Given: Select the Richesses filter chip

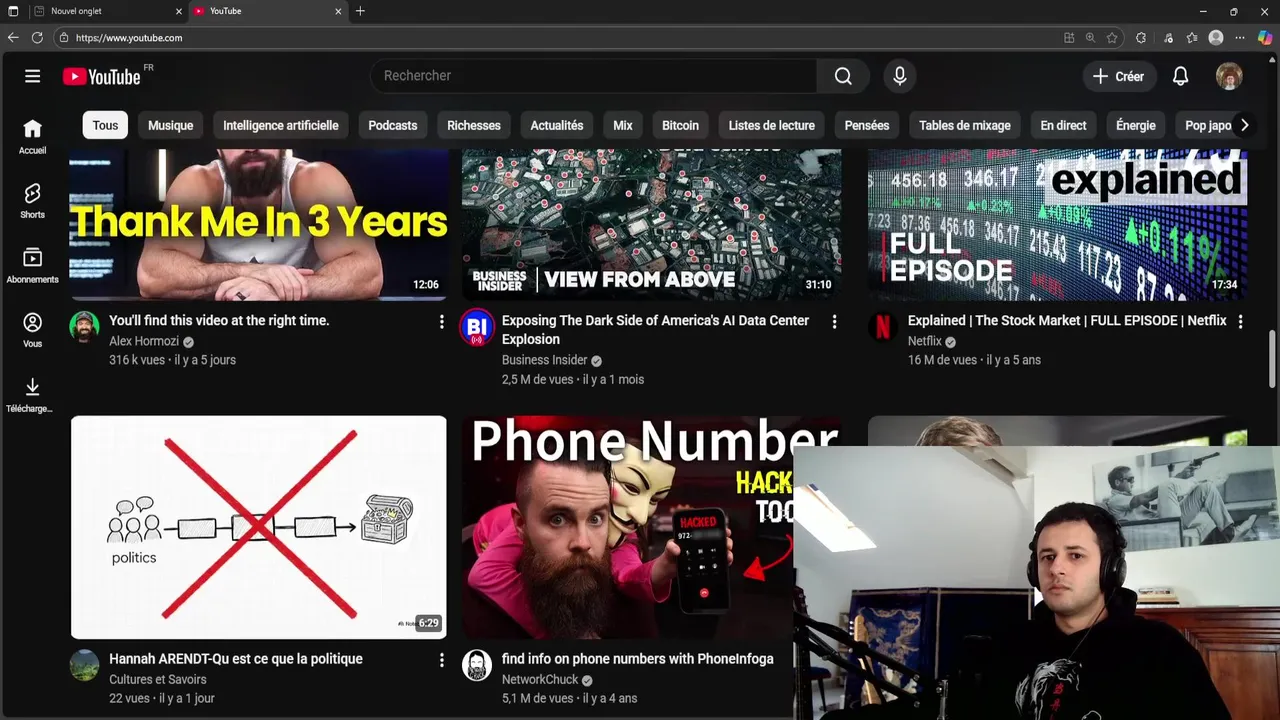Looking at the screenshot, I should (474, 125).
